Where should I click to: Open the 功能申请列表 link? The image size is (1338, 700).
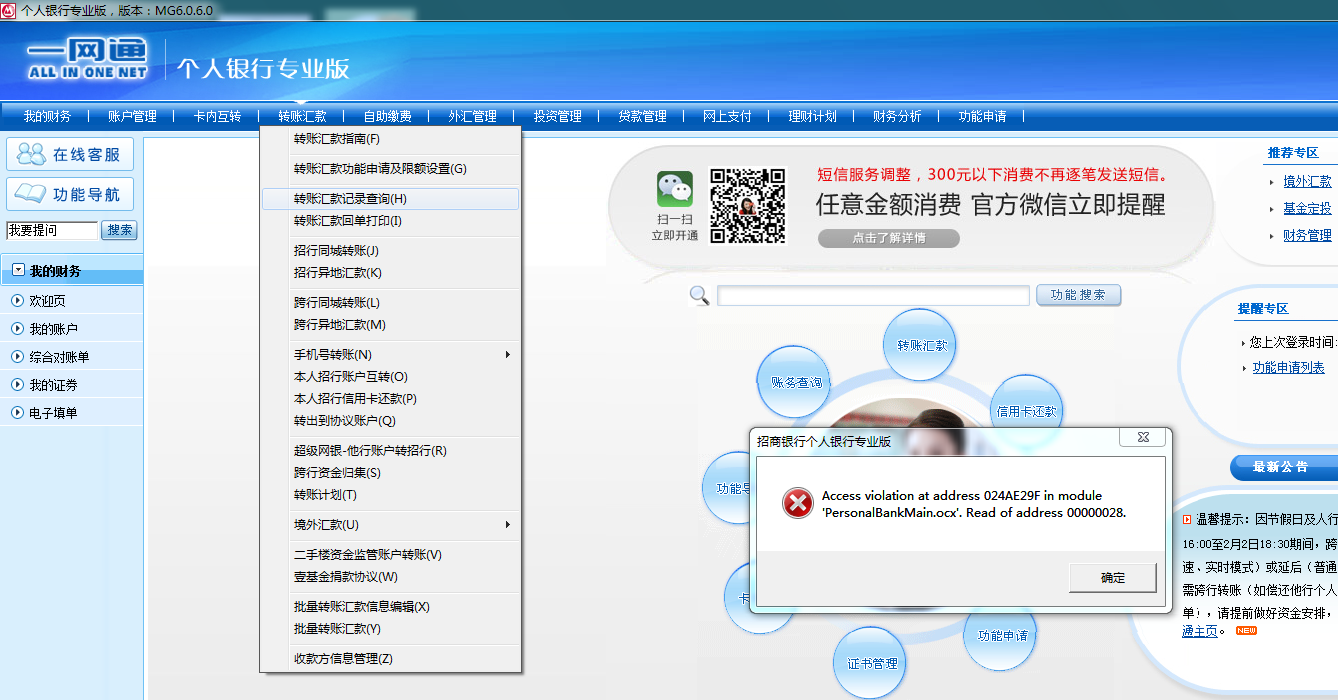coord(1289,368)
